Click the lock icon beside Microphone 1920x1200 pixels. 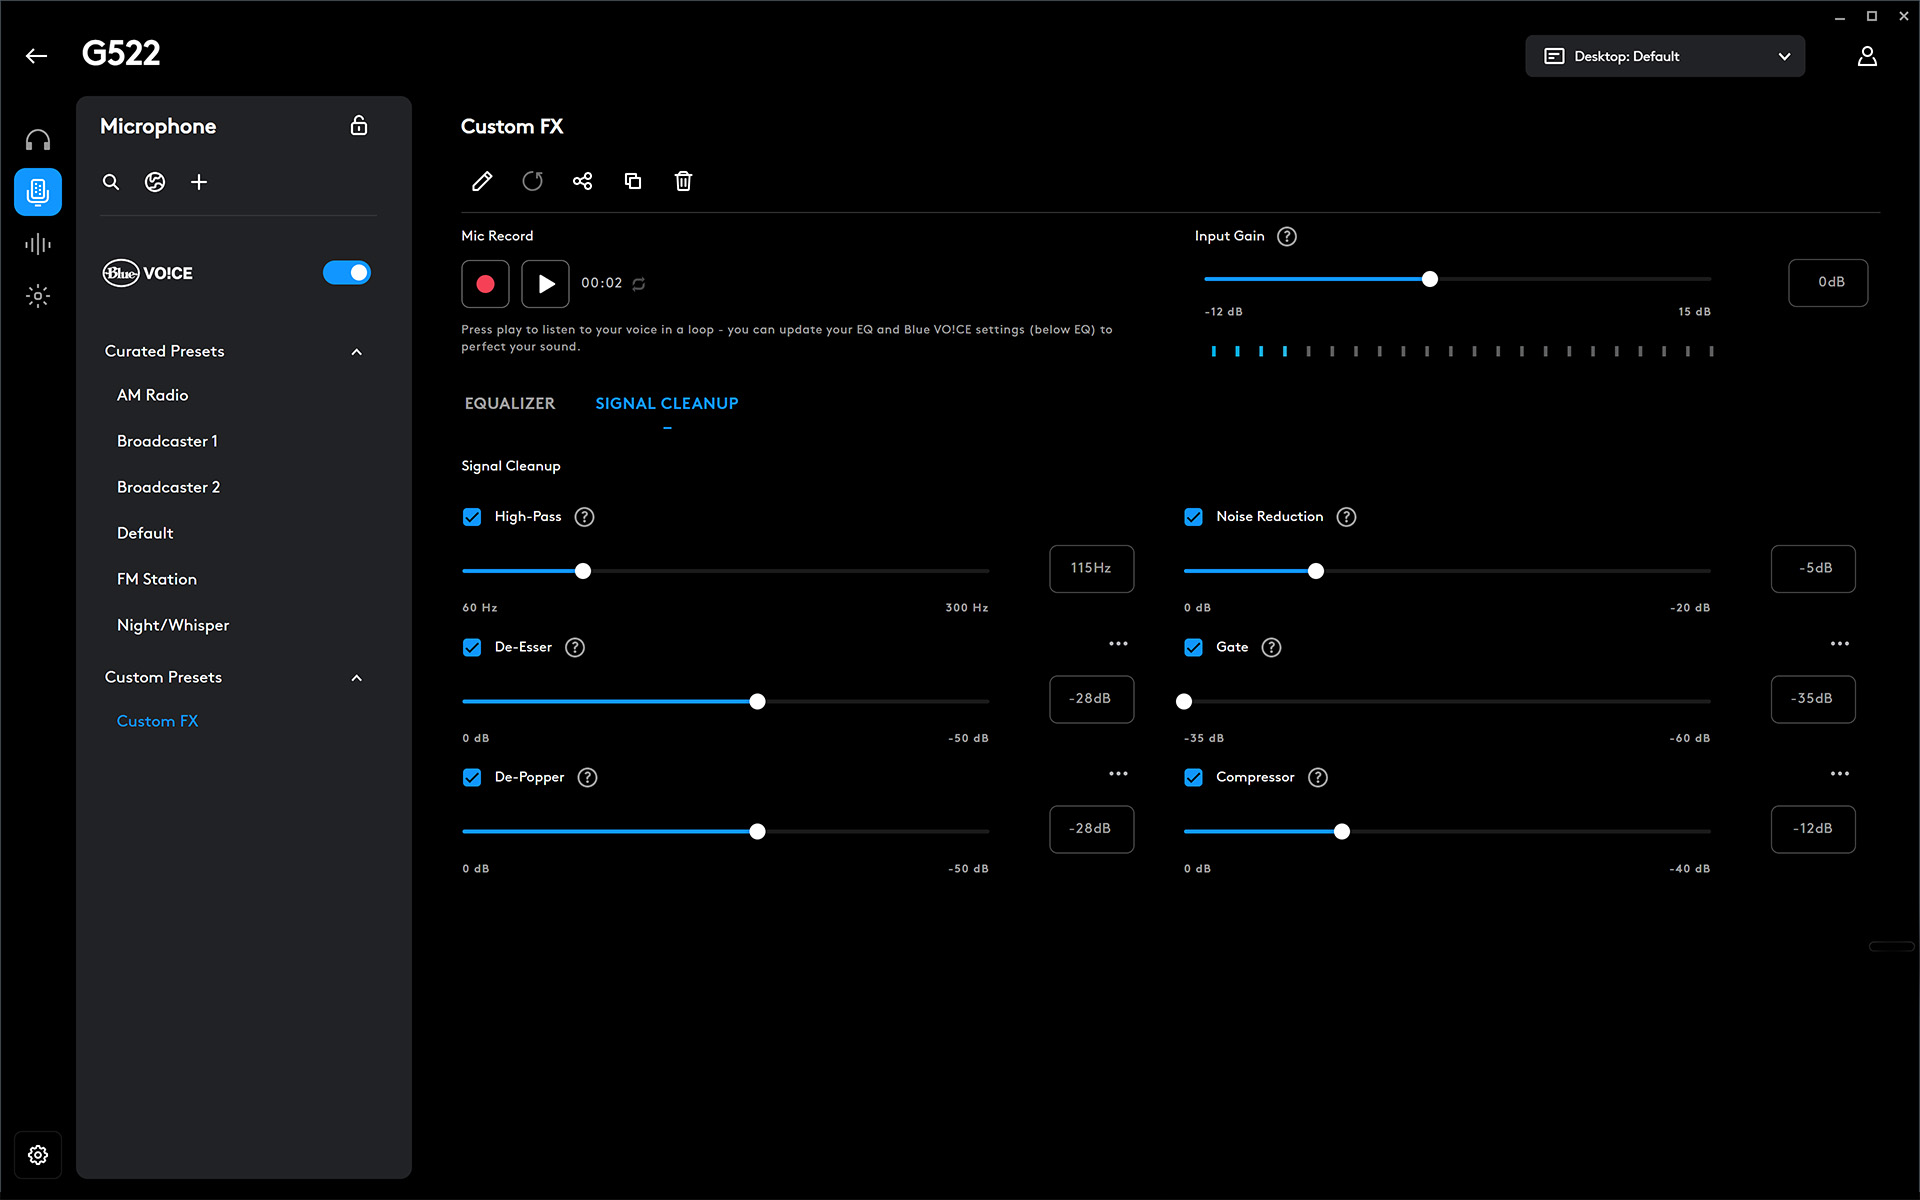coord(359,126)
